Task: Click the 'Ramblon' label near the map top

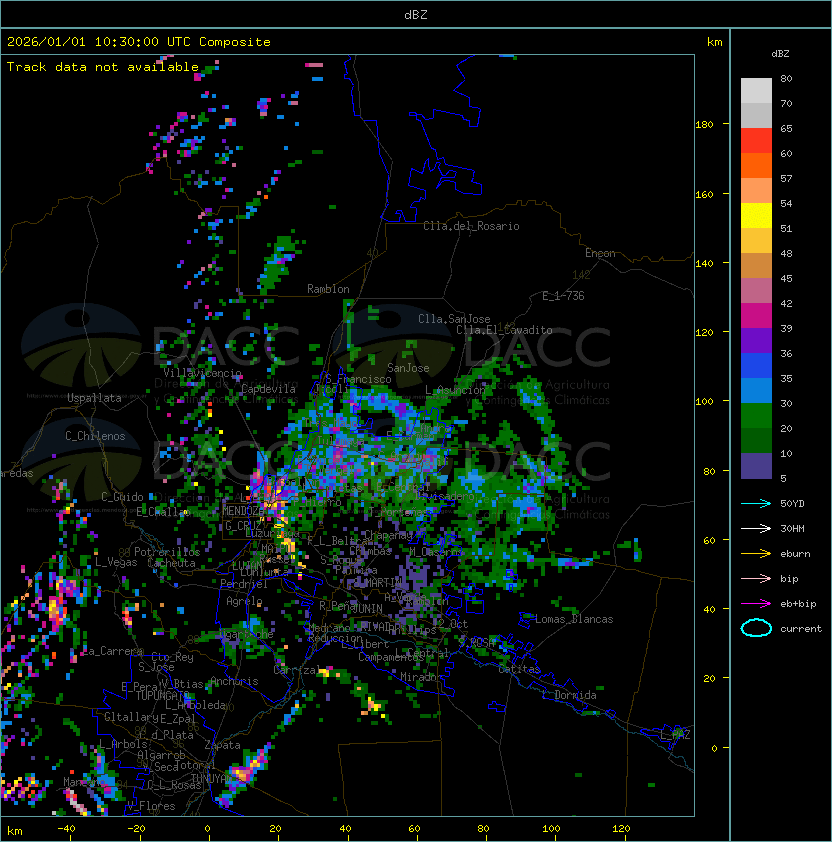Action: [328, 289]
